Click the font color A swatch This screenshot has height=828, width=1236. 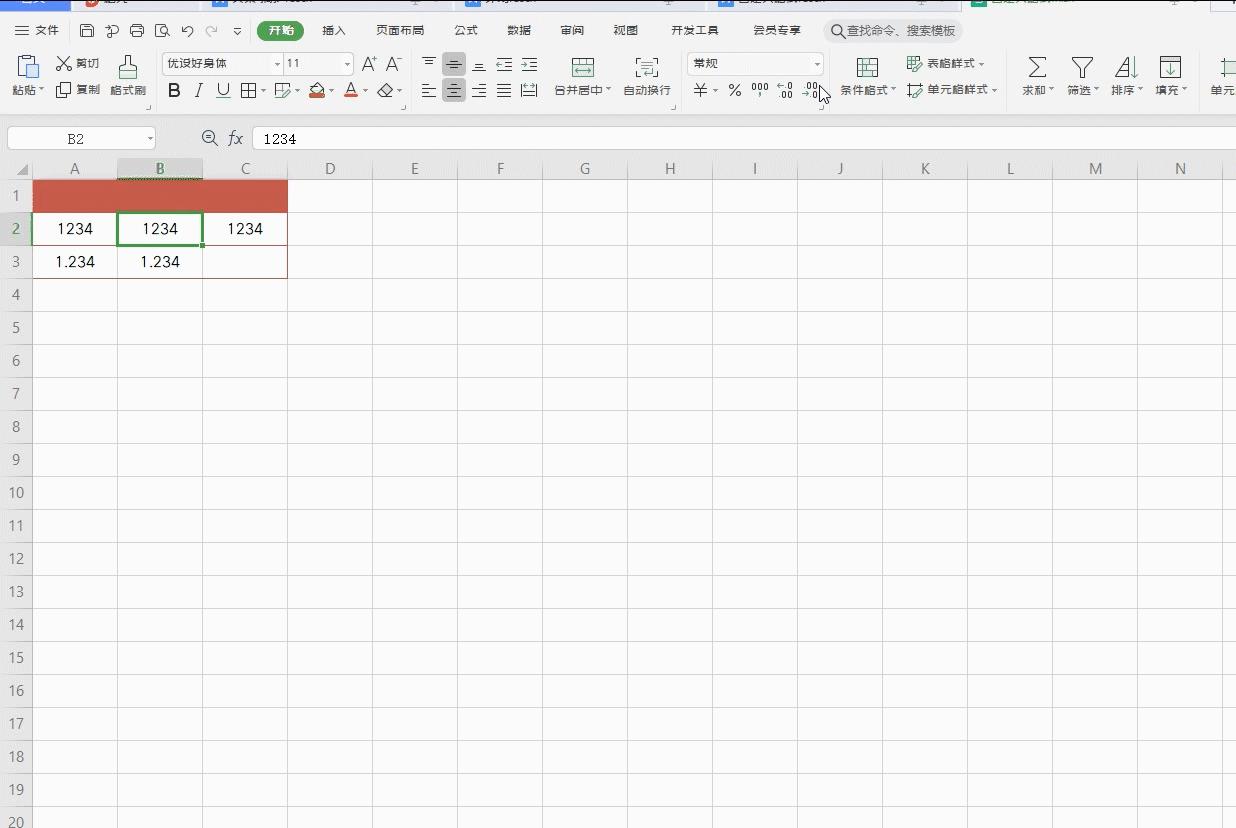click(351, 91)
